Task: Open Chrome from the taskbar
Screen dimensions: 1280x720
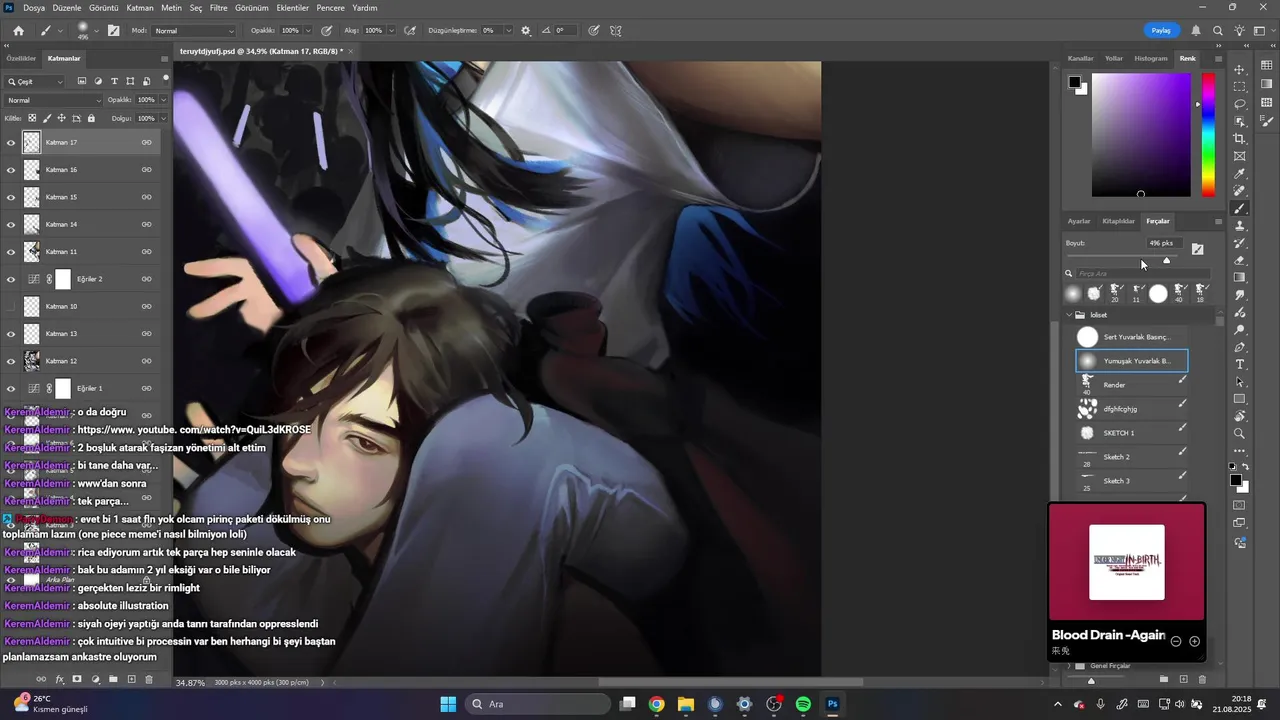Action: coord(657,704)
